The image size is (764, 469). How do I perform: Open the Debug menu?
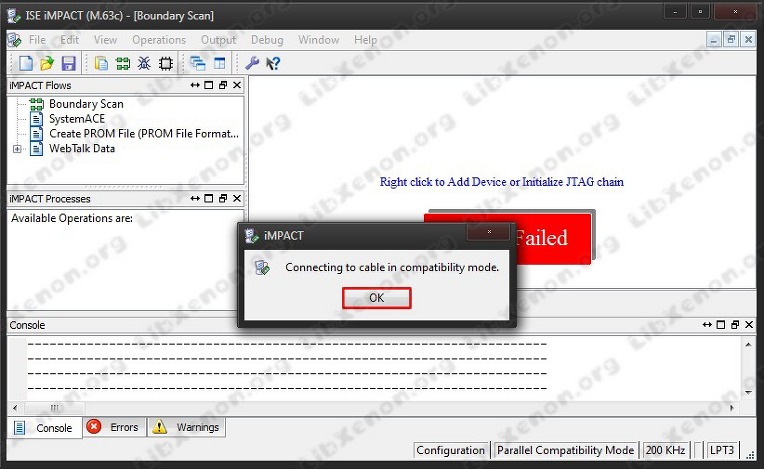click(x=267, y=40)
